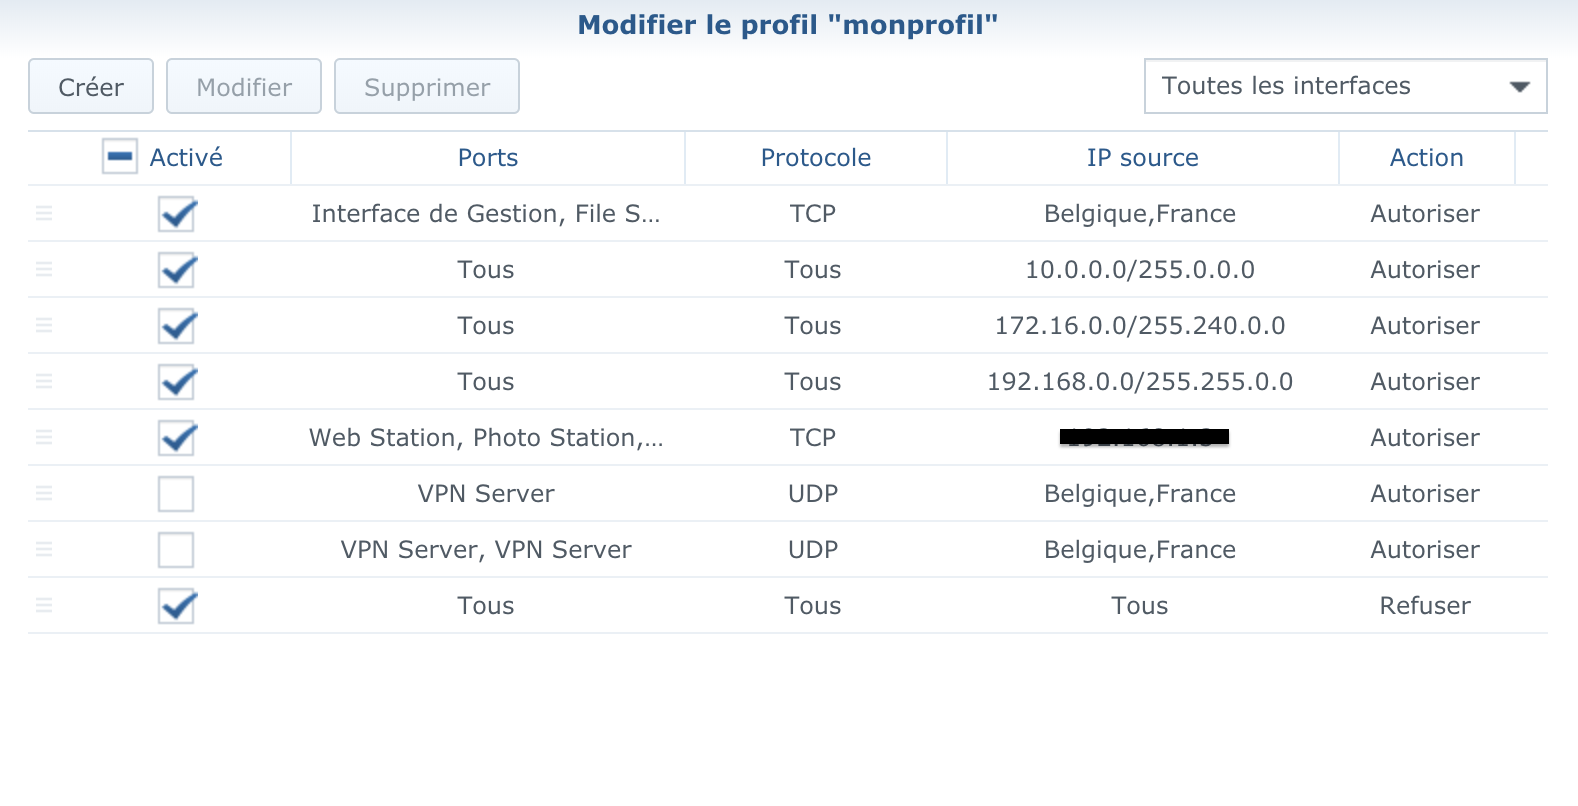
Task: Sort rules by the Ports column header
Action: click(488, 158)
